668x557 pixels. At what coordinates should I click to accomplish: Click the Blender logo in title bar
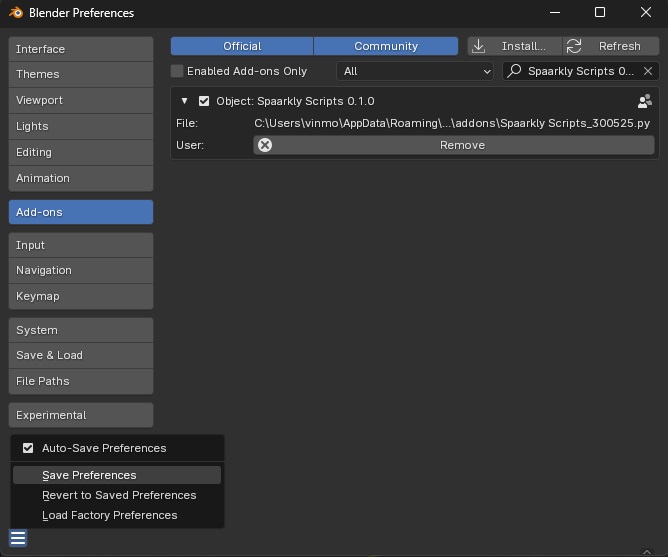[16, 12]
